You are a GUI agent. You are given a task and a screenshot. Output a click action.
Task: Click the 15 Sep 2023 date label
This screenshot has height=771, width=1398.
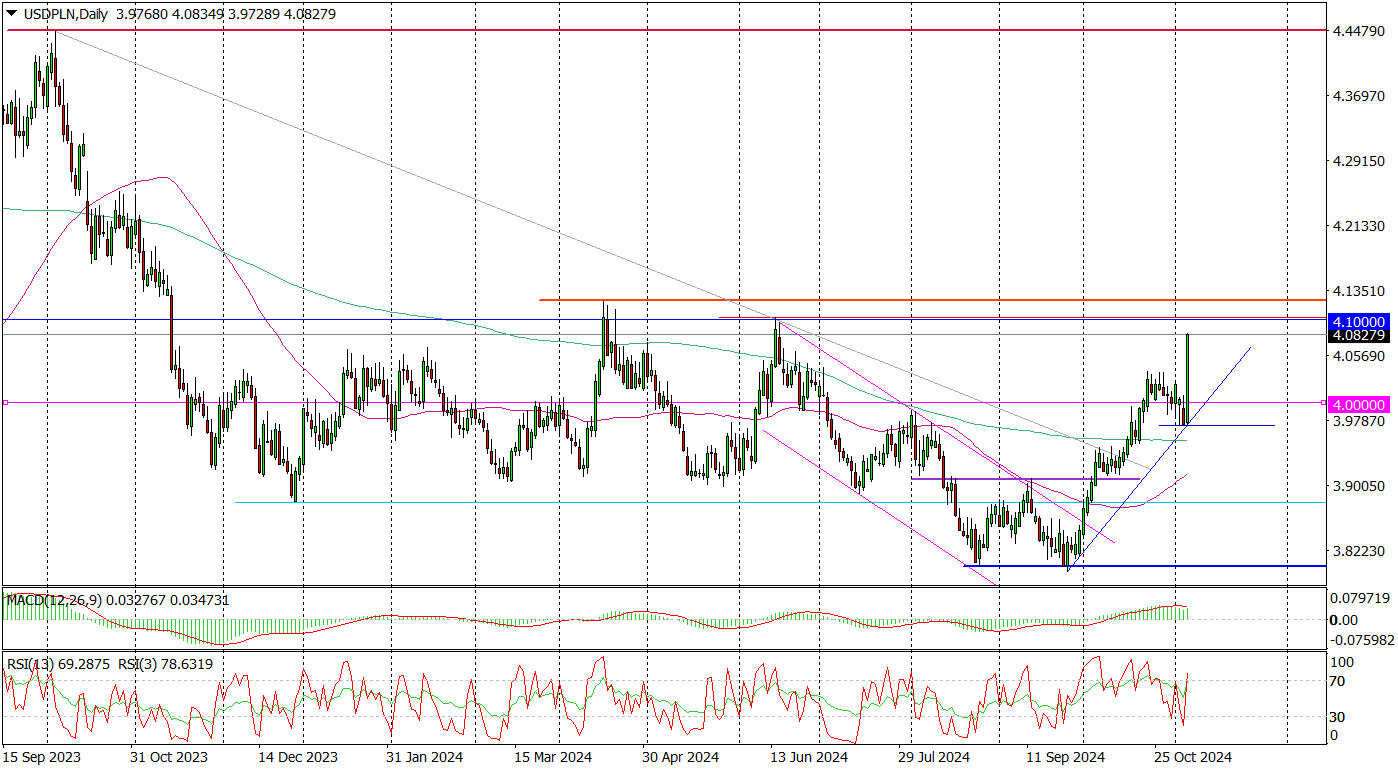click(x=40, y=757)
